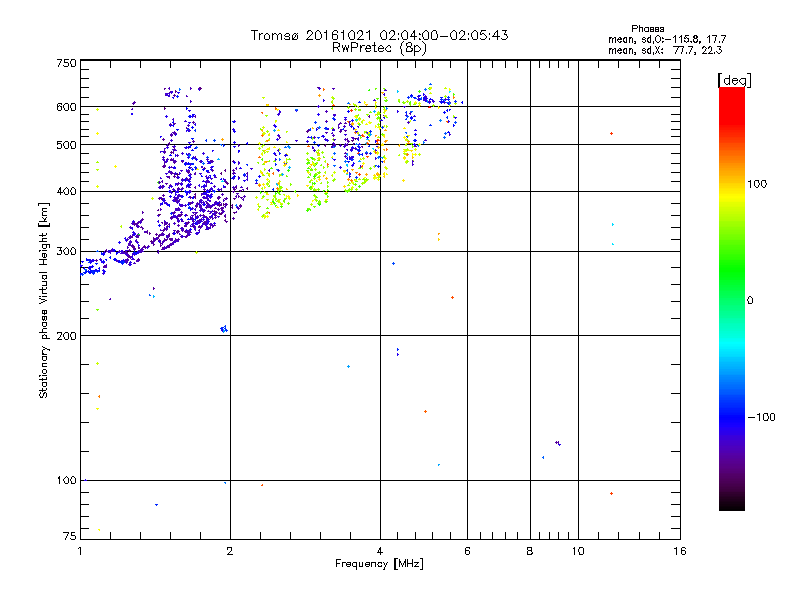Click the plot title Tromsø 20161021
Viewport: 800px width, 600px height.
pos(379,35)
